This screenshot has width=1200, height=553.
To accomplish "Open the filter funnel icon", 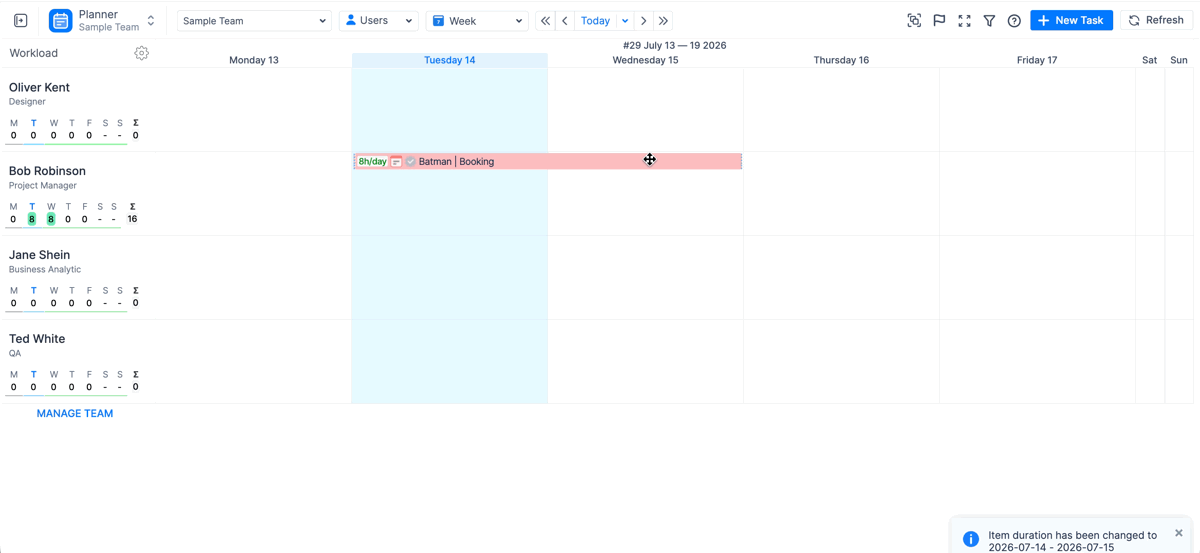I will (989, 21).
